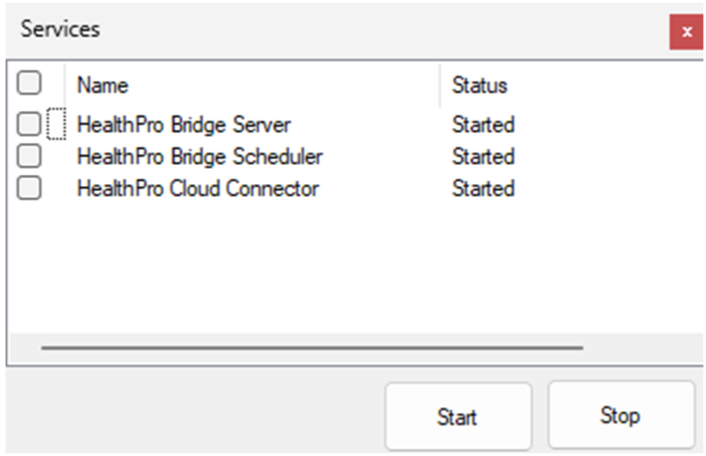Tick the select-all checkbox in header row
Viewport: 706px width, 456px height.
tap(29, 83)
